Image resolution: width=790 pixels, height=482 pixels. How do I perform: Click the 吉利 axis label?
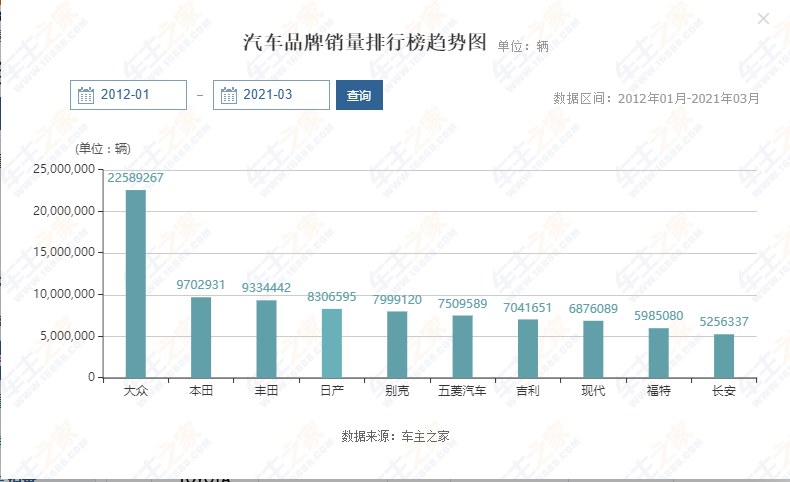click(x=528, y=391)
